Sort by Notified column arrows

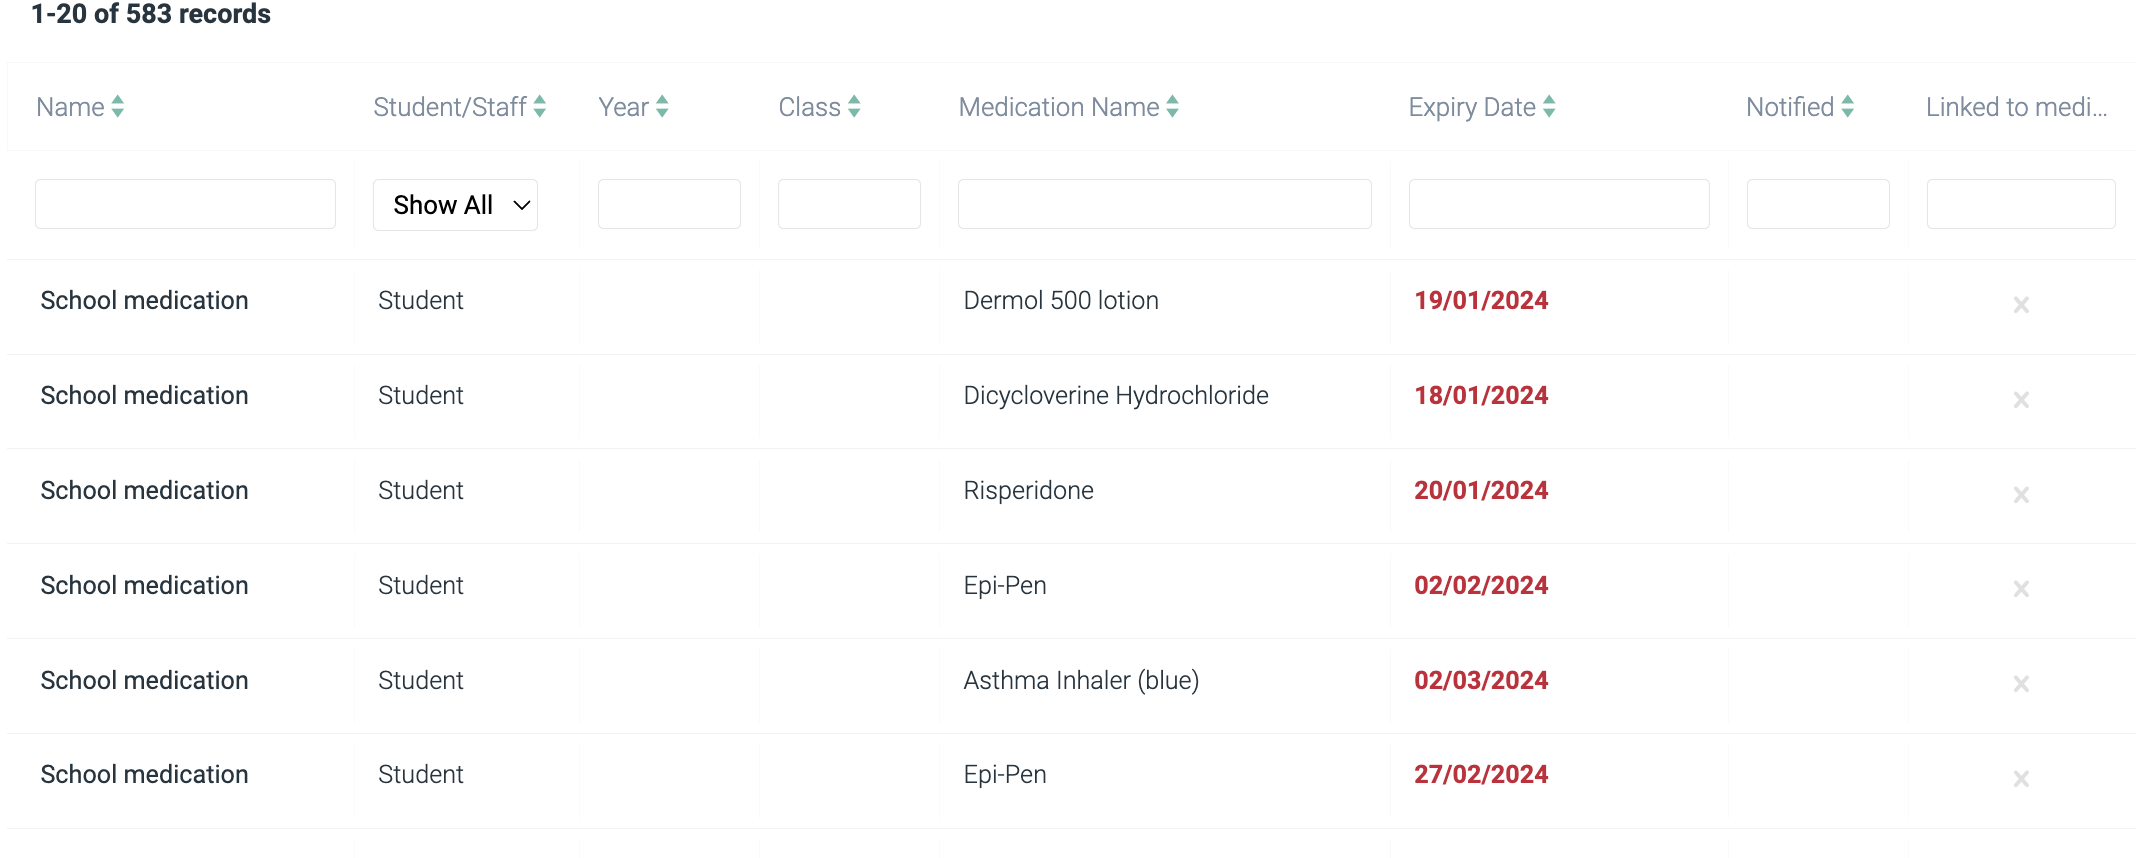pos(1848,107)
